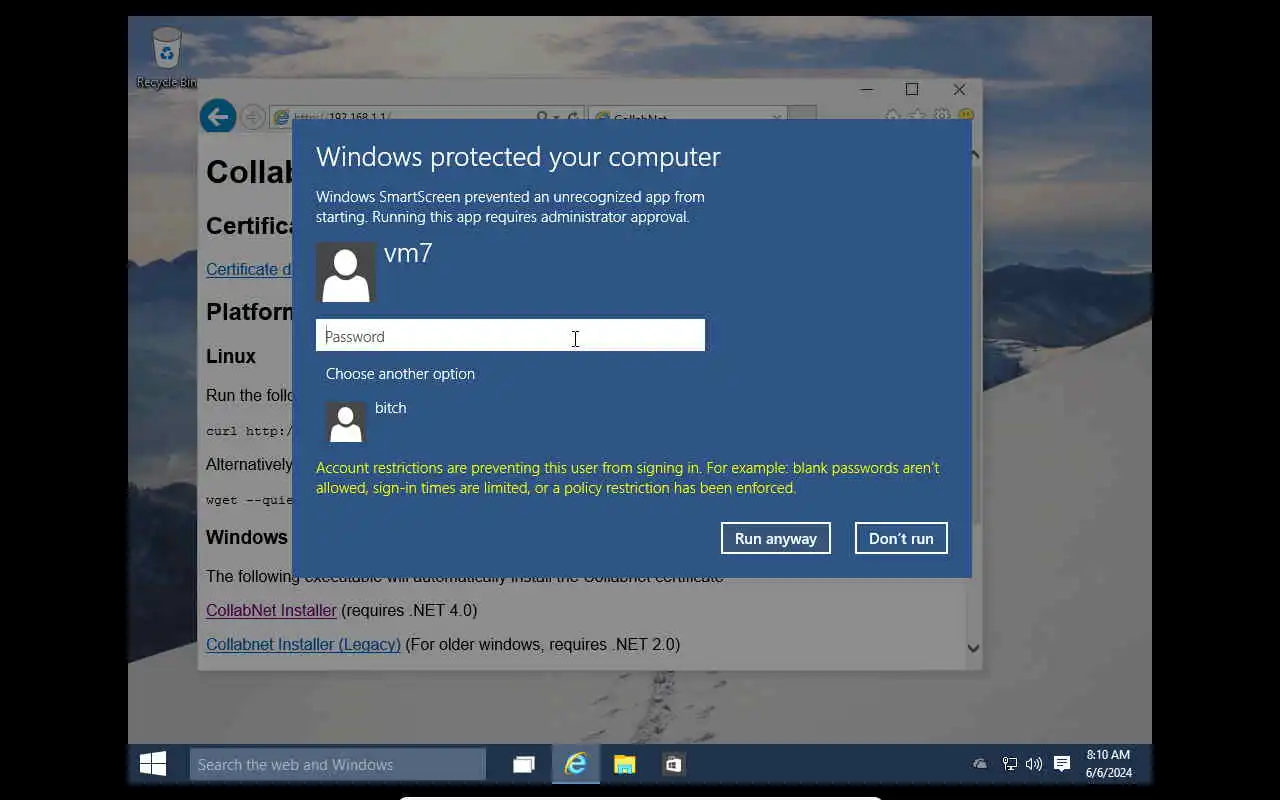The width and height of the screenshot is (1280, 800).
Task: Click the Internet Explorer forward arrow
Action: tap(253, 117)
